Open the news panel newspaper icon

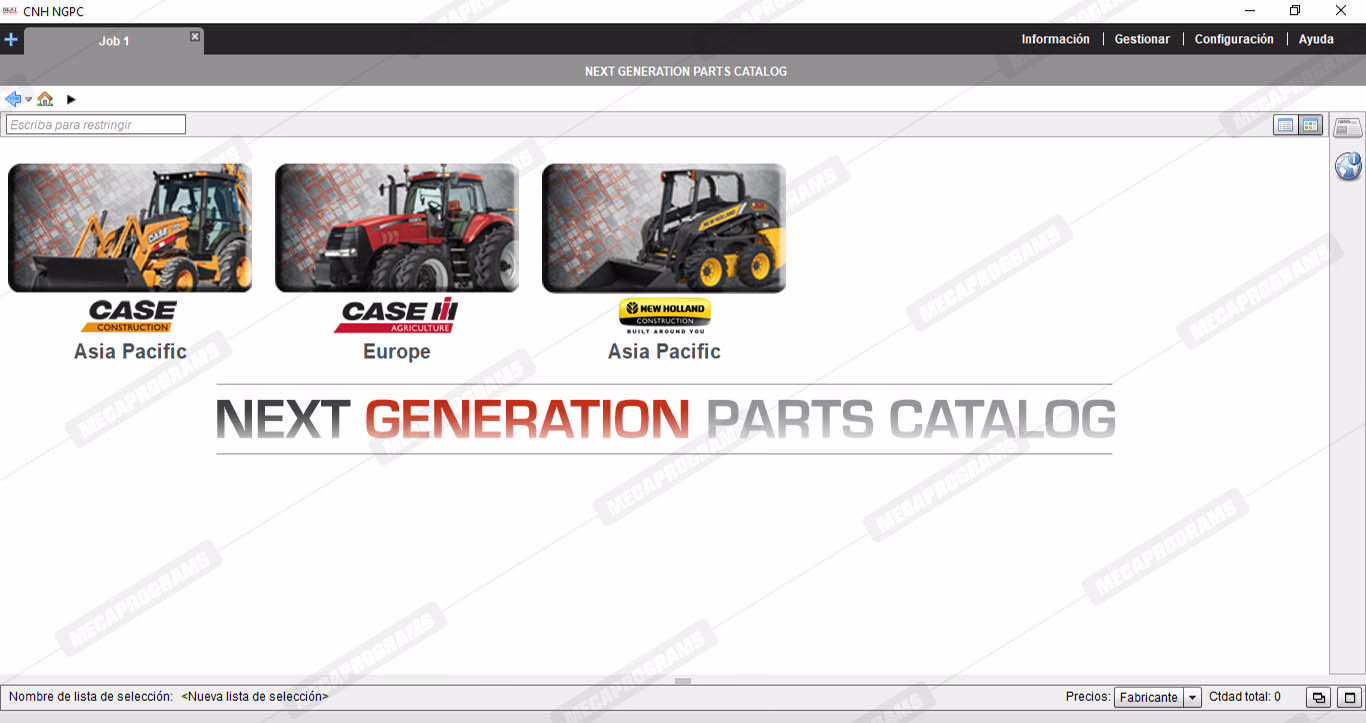1348,127
